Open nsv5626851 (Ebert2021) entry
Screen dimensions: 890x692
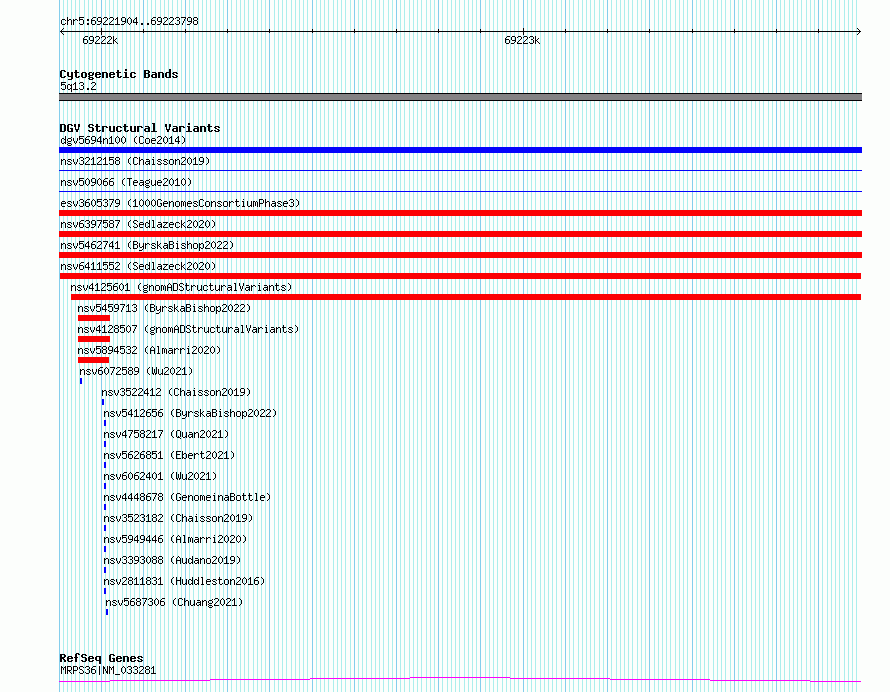point(169,455)
